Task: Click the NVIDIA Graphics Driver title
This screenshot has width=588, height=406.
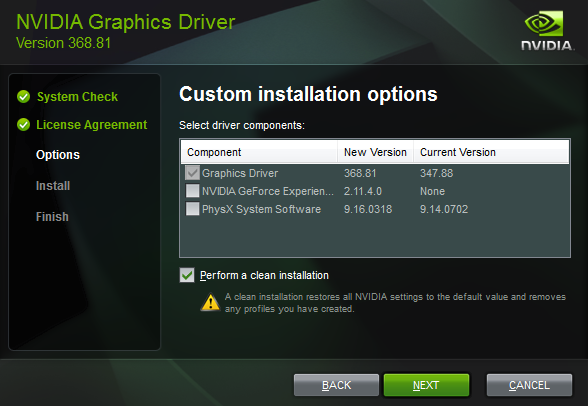Action: point(126,22)
